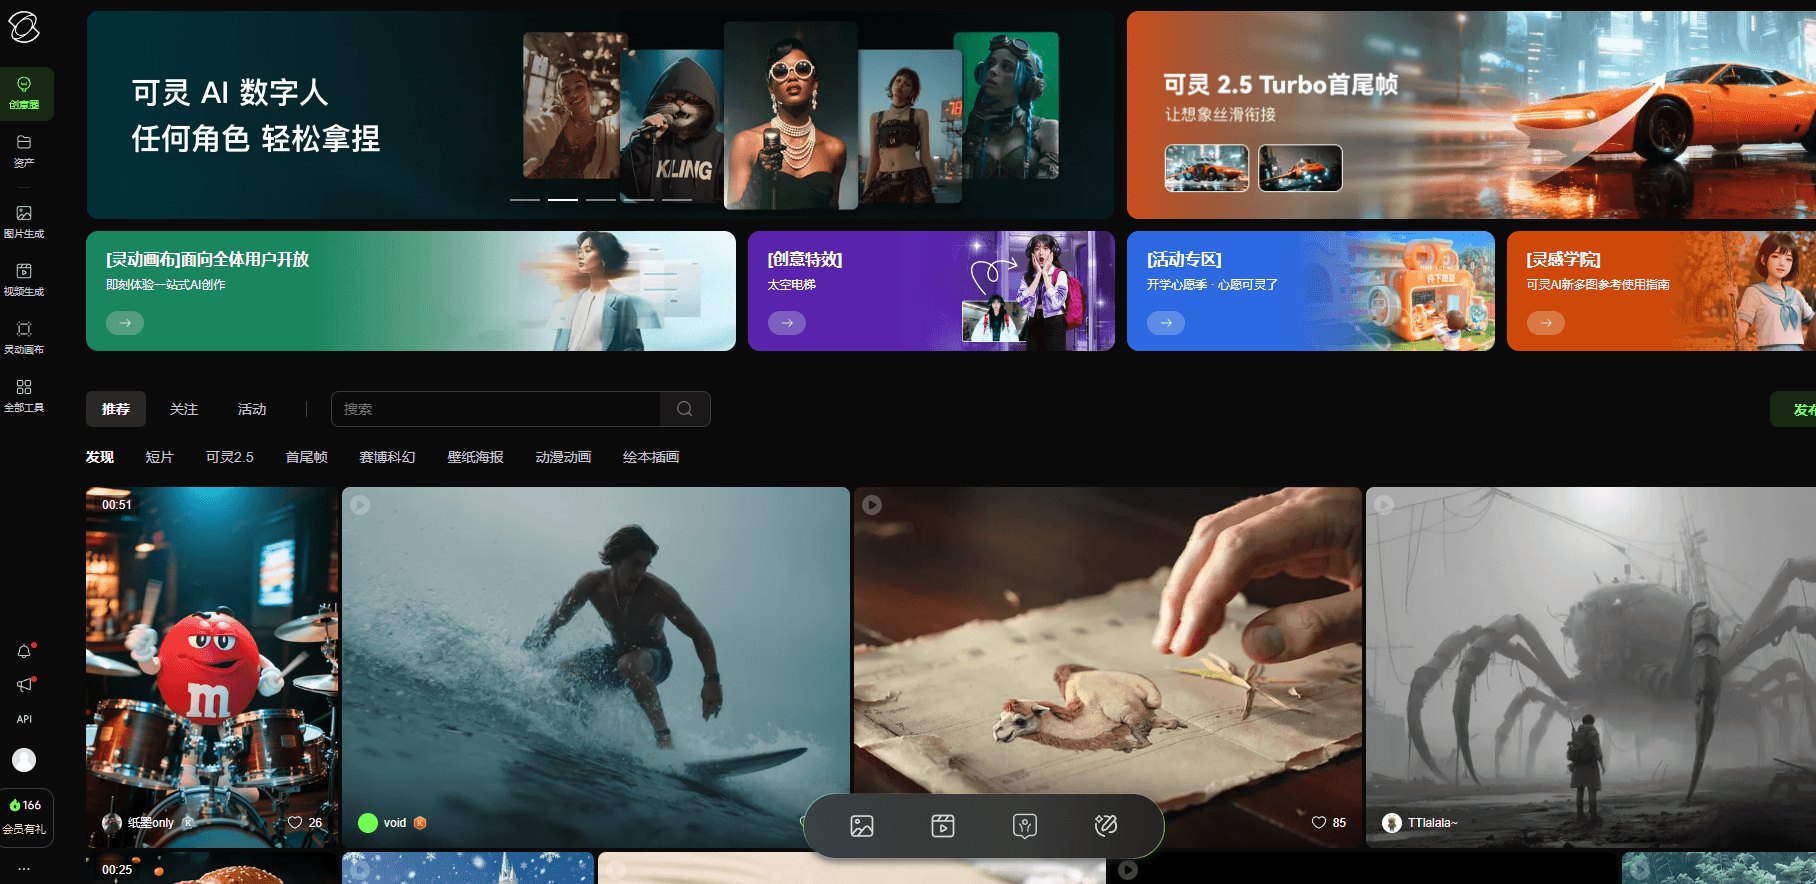Click the image icon in floating toolbar
This screenshot has height=884, width=1816.
click(862, 826)
